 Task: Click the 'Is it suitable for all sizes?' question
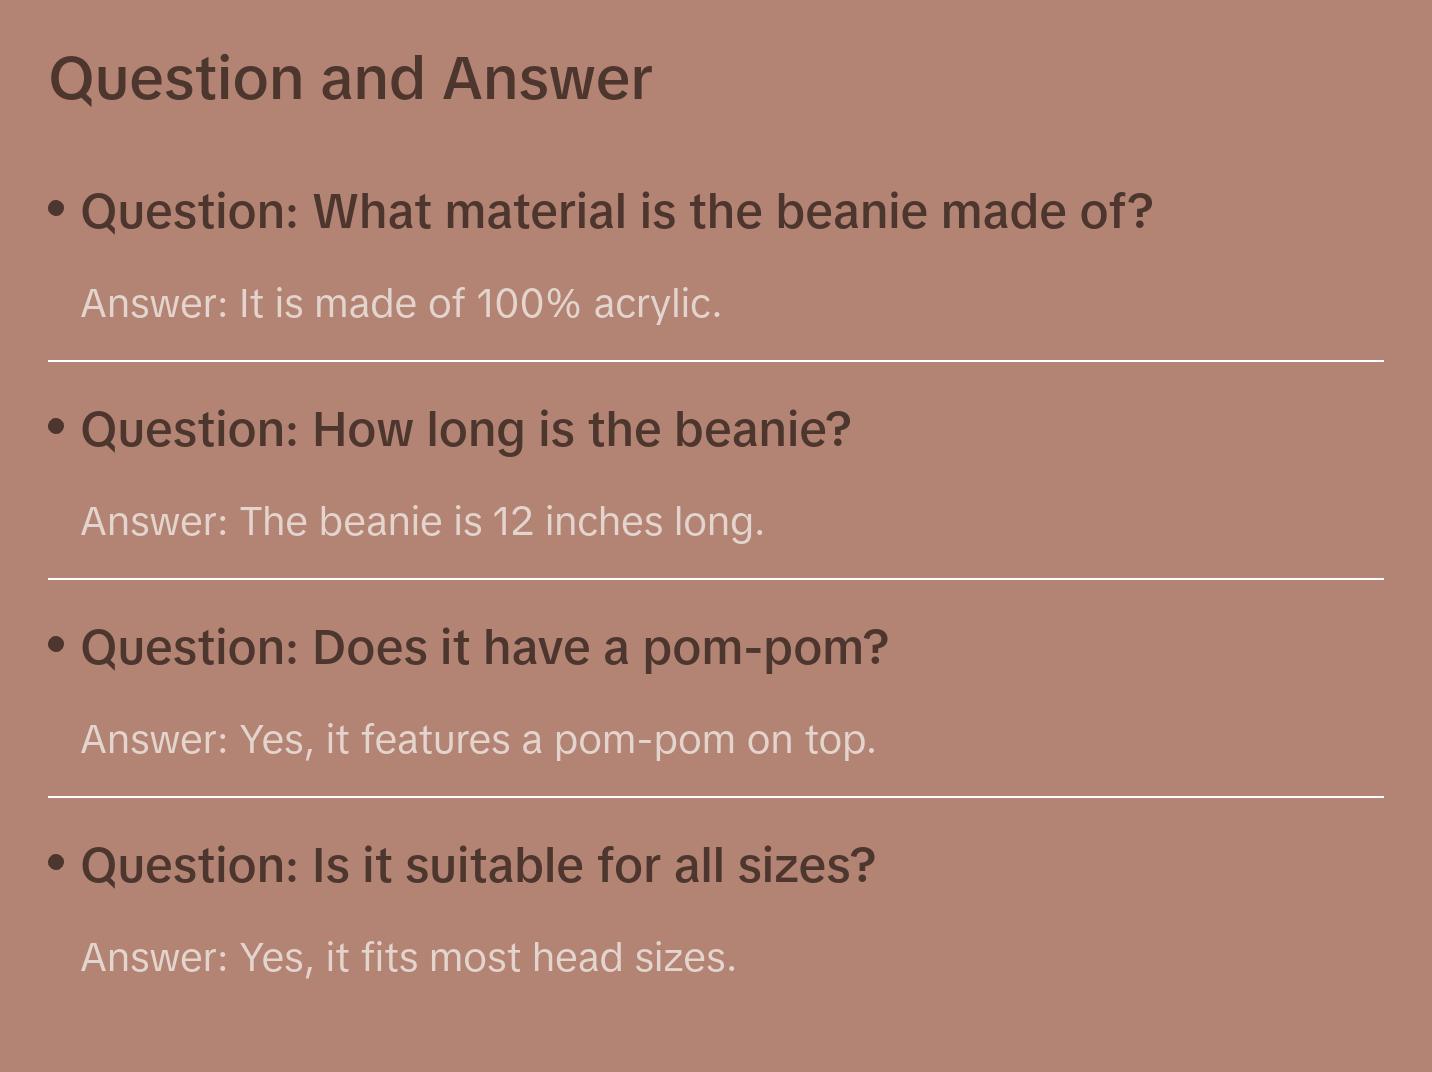478,866
